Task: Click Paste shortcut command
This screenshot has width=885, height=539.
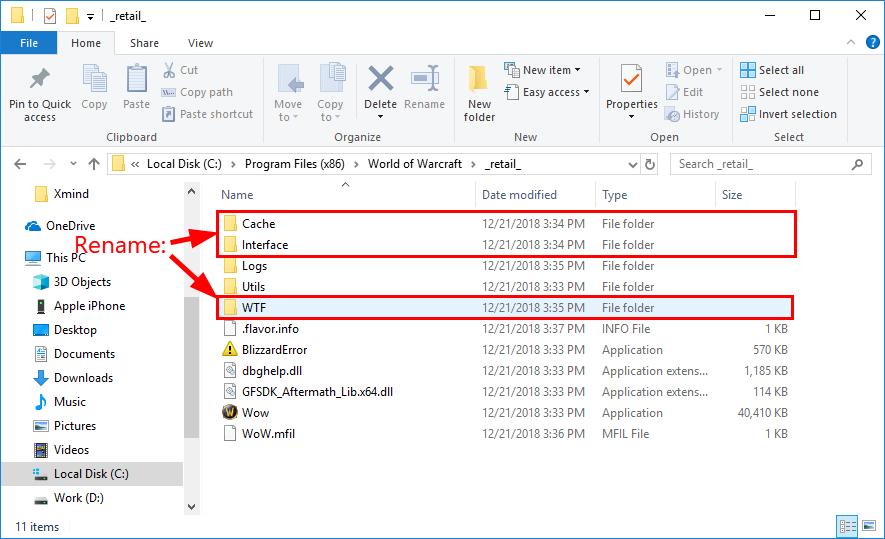Action: point(208,114)
